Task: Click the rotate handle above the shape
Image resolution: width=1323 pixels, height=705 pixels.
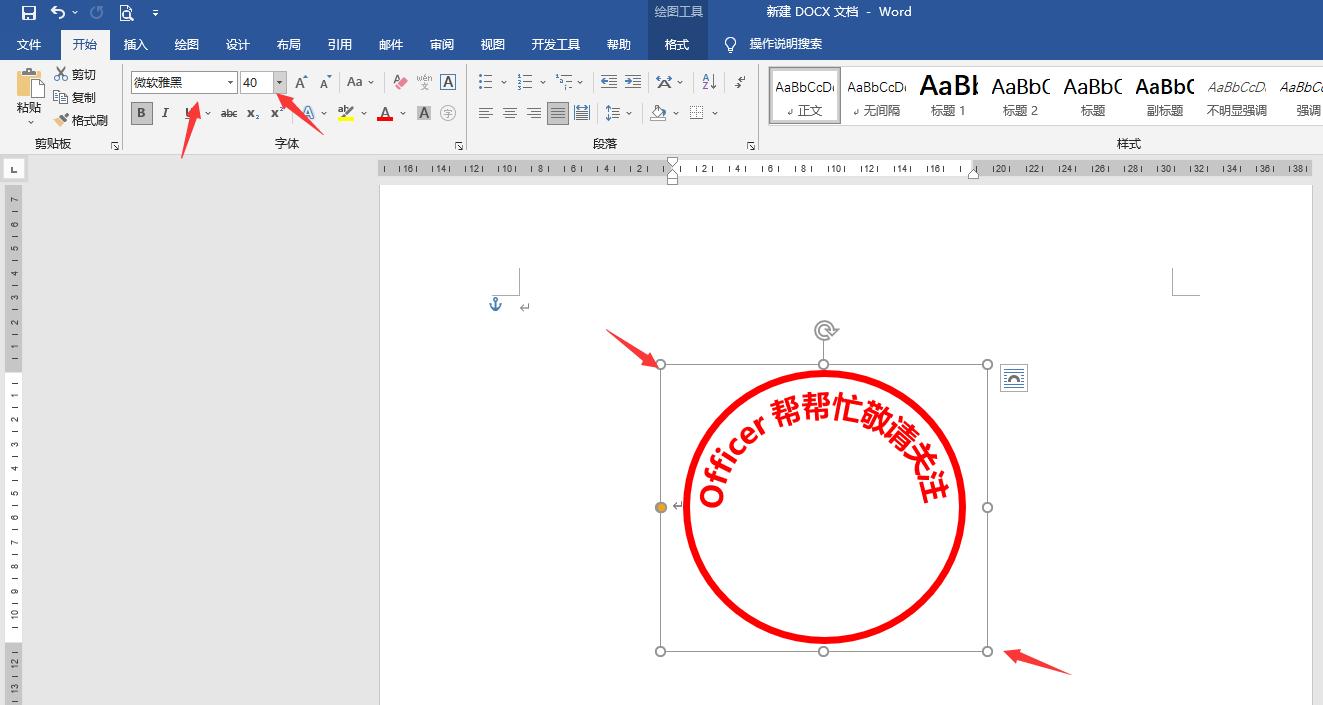Action: click(824, 330)
